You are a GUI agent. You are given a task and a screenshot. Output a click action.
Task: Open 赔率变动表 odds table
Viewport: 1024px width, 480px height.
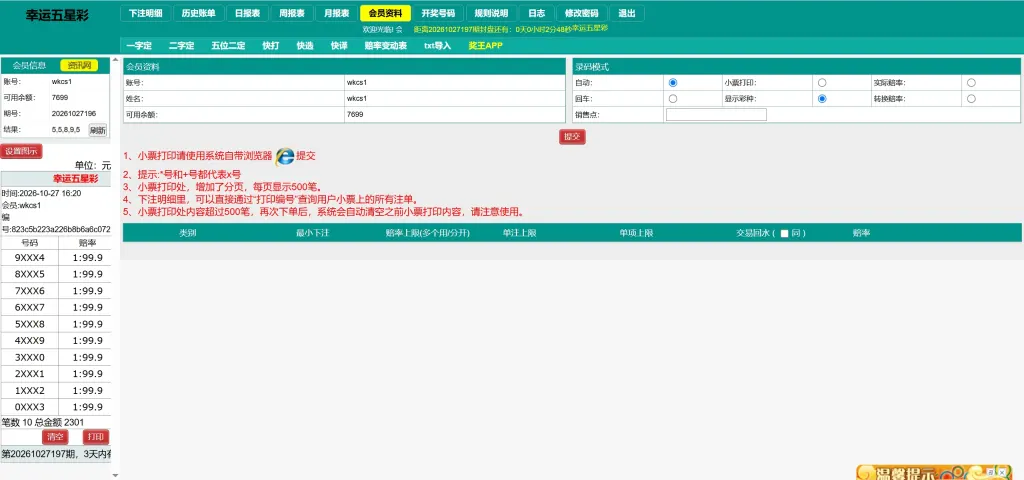click(x=385, y=46)
